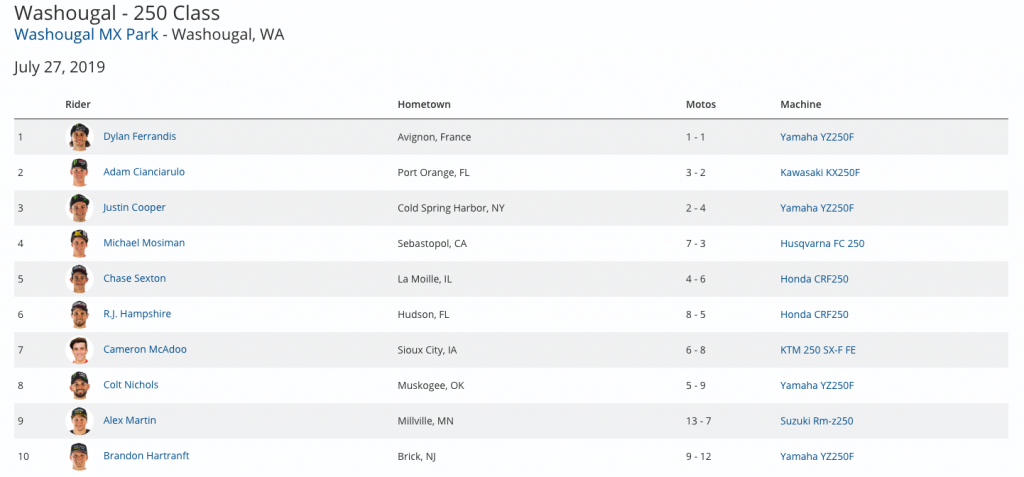Click the Rider column header
The height and width of the screenshot is (477, 1024).
tap(78, 104)
